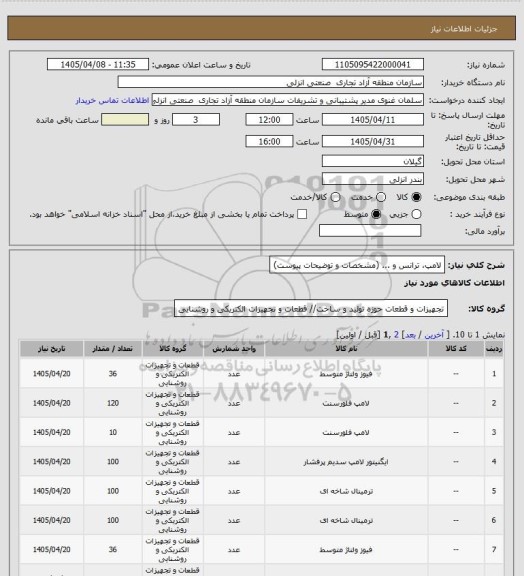The height and width of the screenshot is (576, 524).
Task: Select row 1 item فیوز ولتاژ متوسط
Action: (346, 374)
